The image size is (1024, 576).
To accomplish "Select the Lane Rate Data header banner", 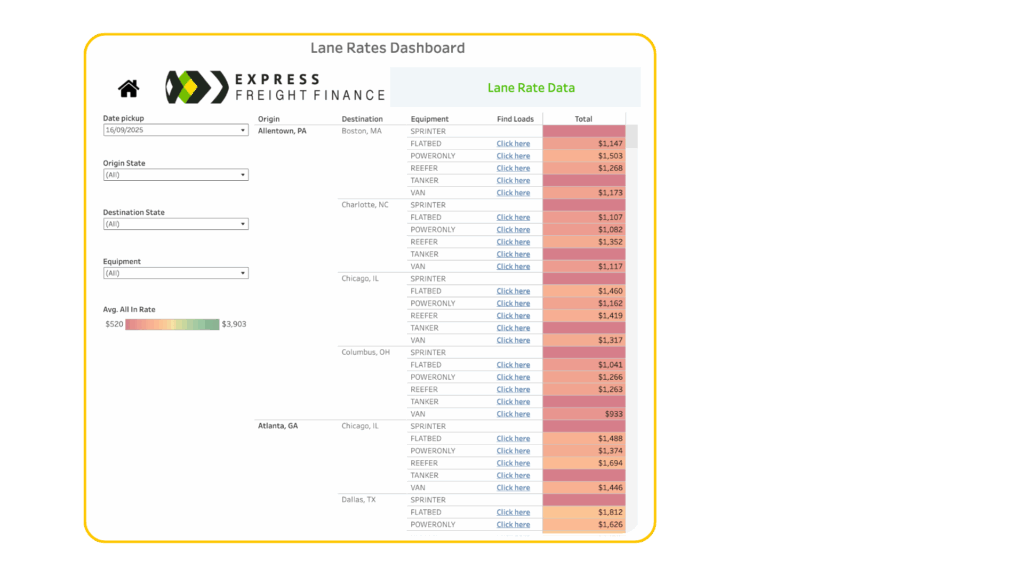I will point(530,87).
